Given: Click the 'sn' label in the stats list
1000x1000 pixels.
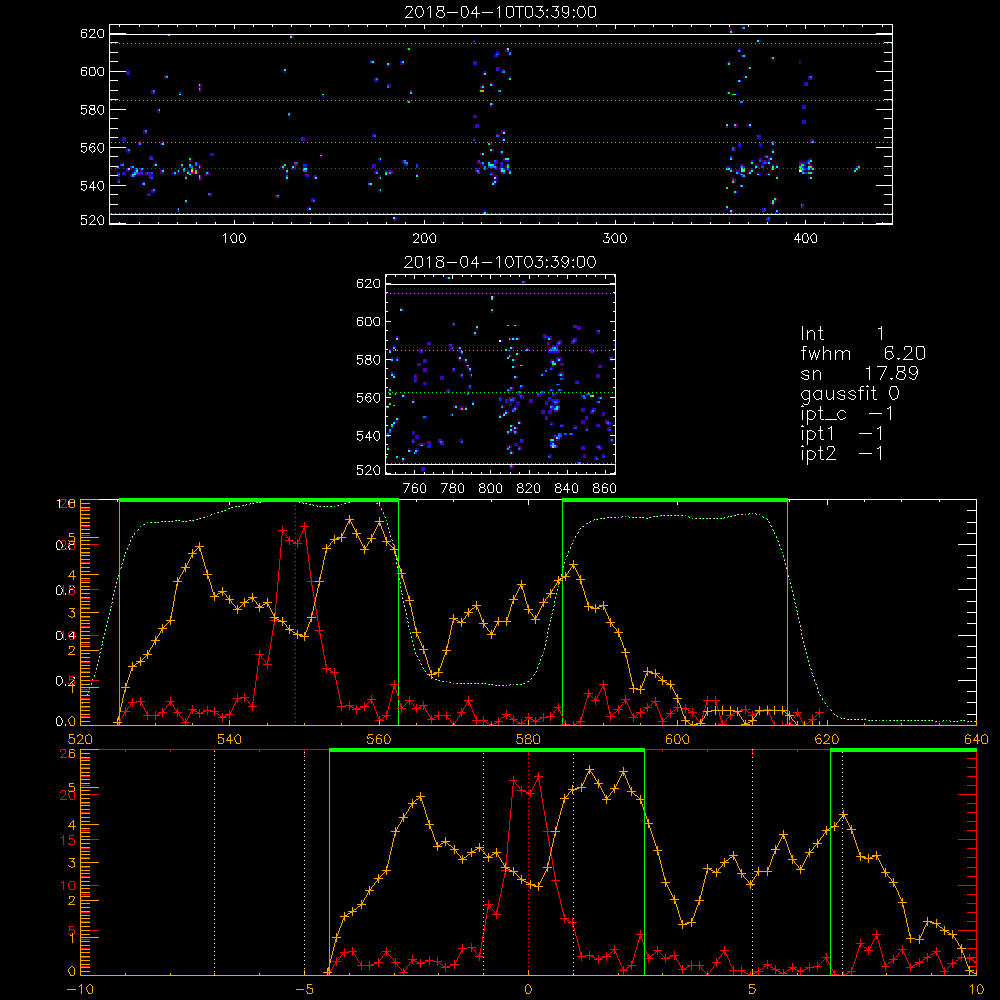Looking at the screenshot, I should 811,374.
